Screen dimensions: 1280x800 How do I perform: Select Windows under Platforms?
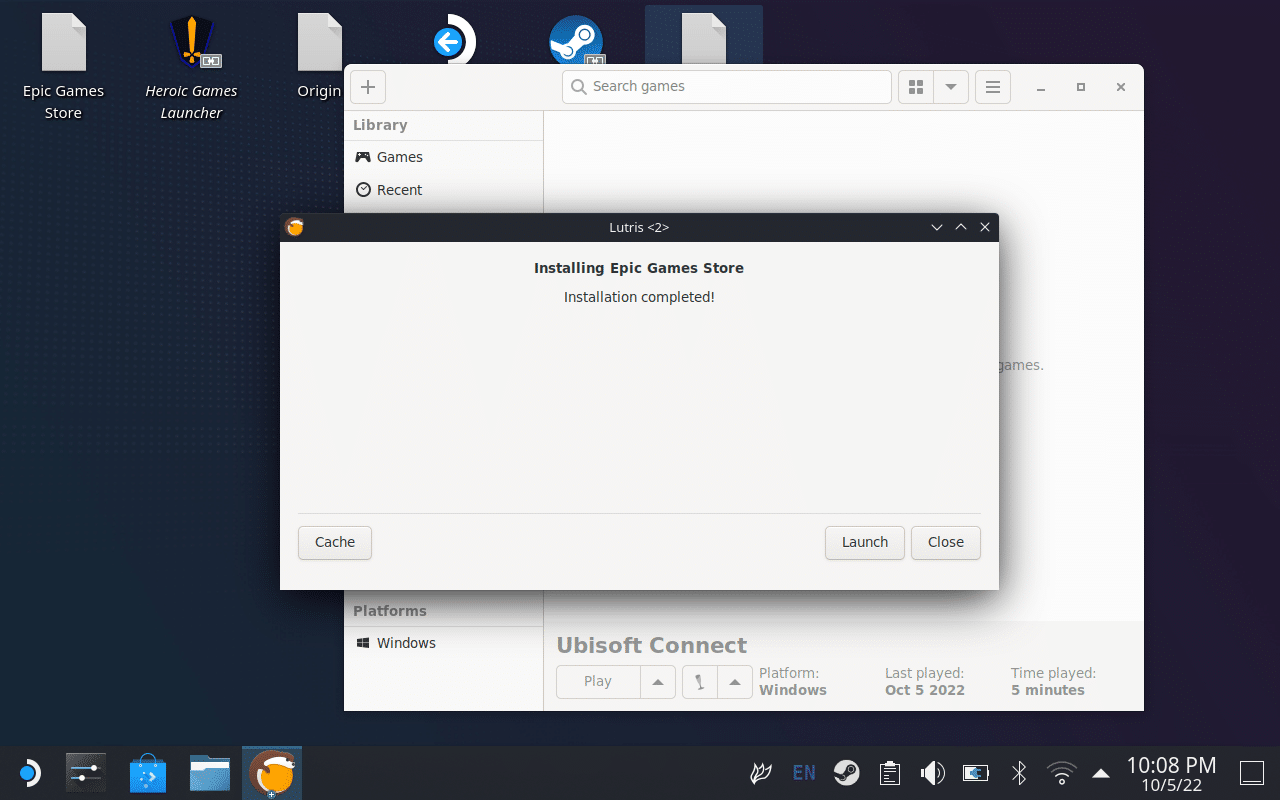(x=443, y=643)
